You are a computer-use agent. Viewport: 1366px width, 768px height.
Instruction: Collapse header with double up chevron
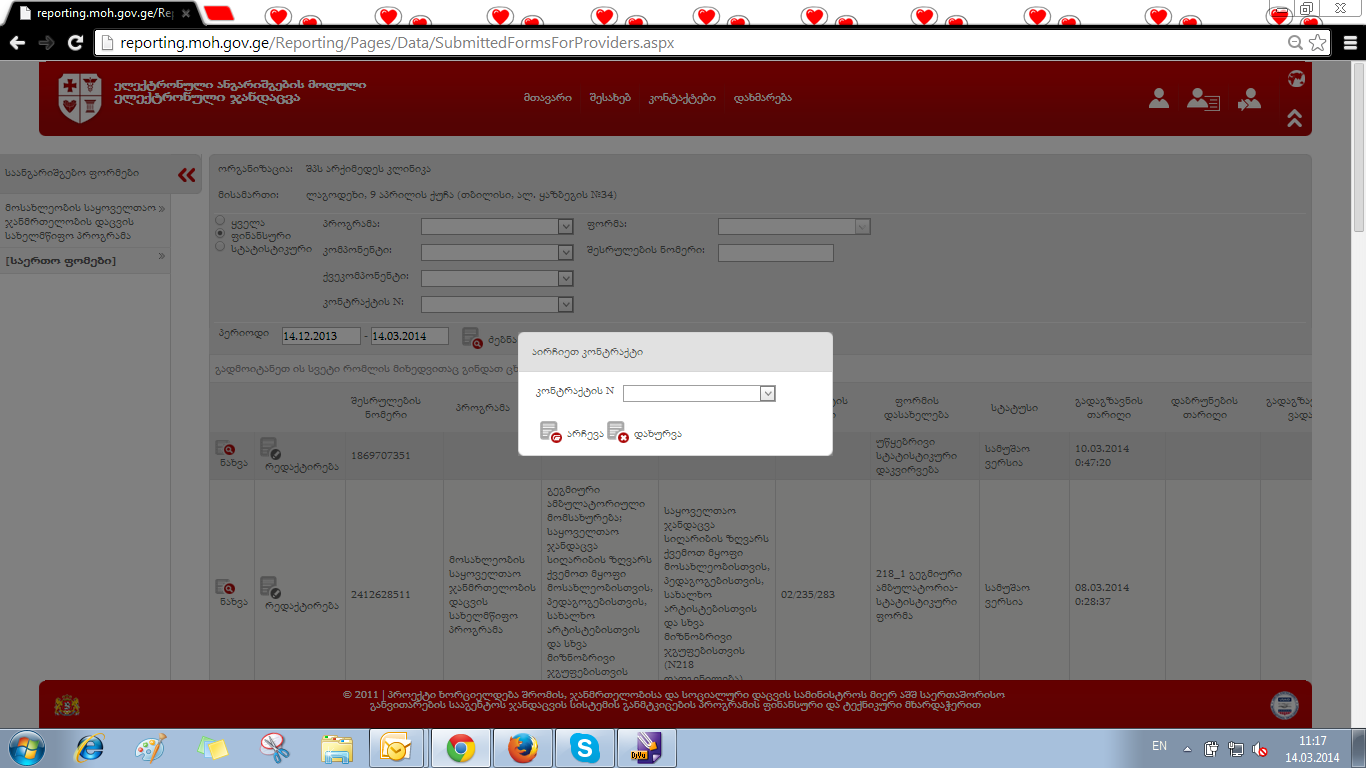point(1294,119)
